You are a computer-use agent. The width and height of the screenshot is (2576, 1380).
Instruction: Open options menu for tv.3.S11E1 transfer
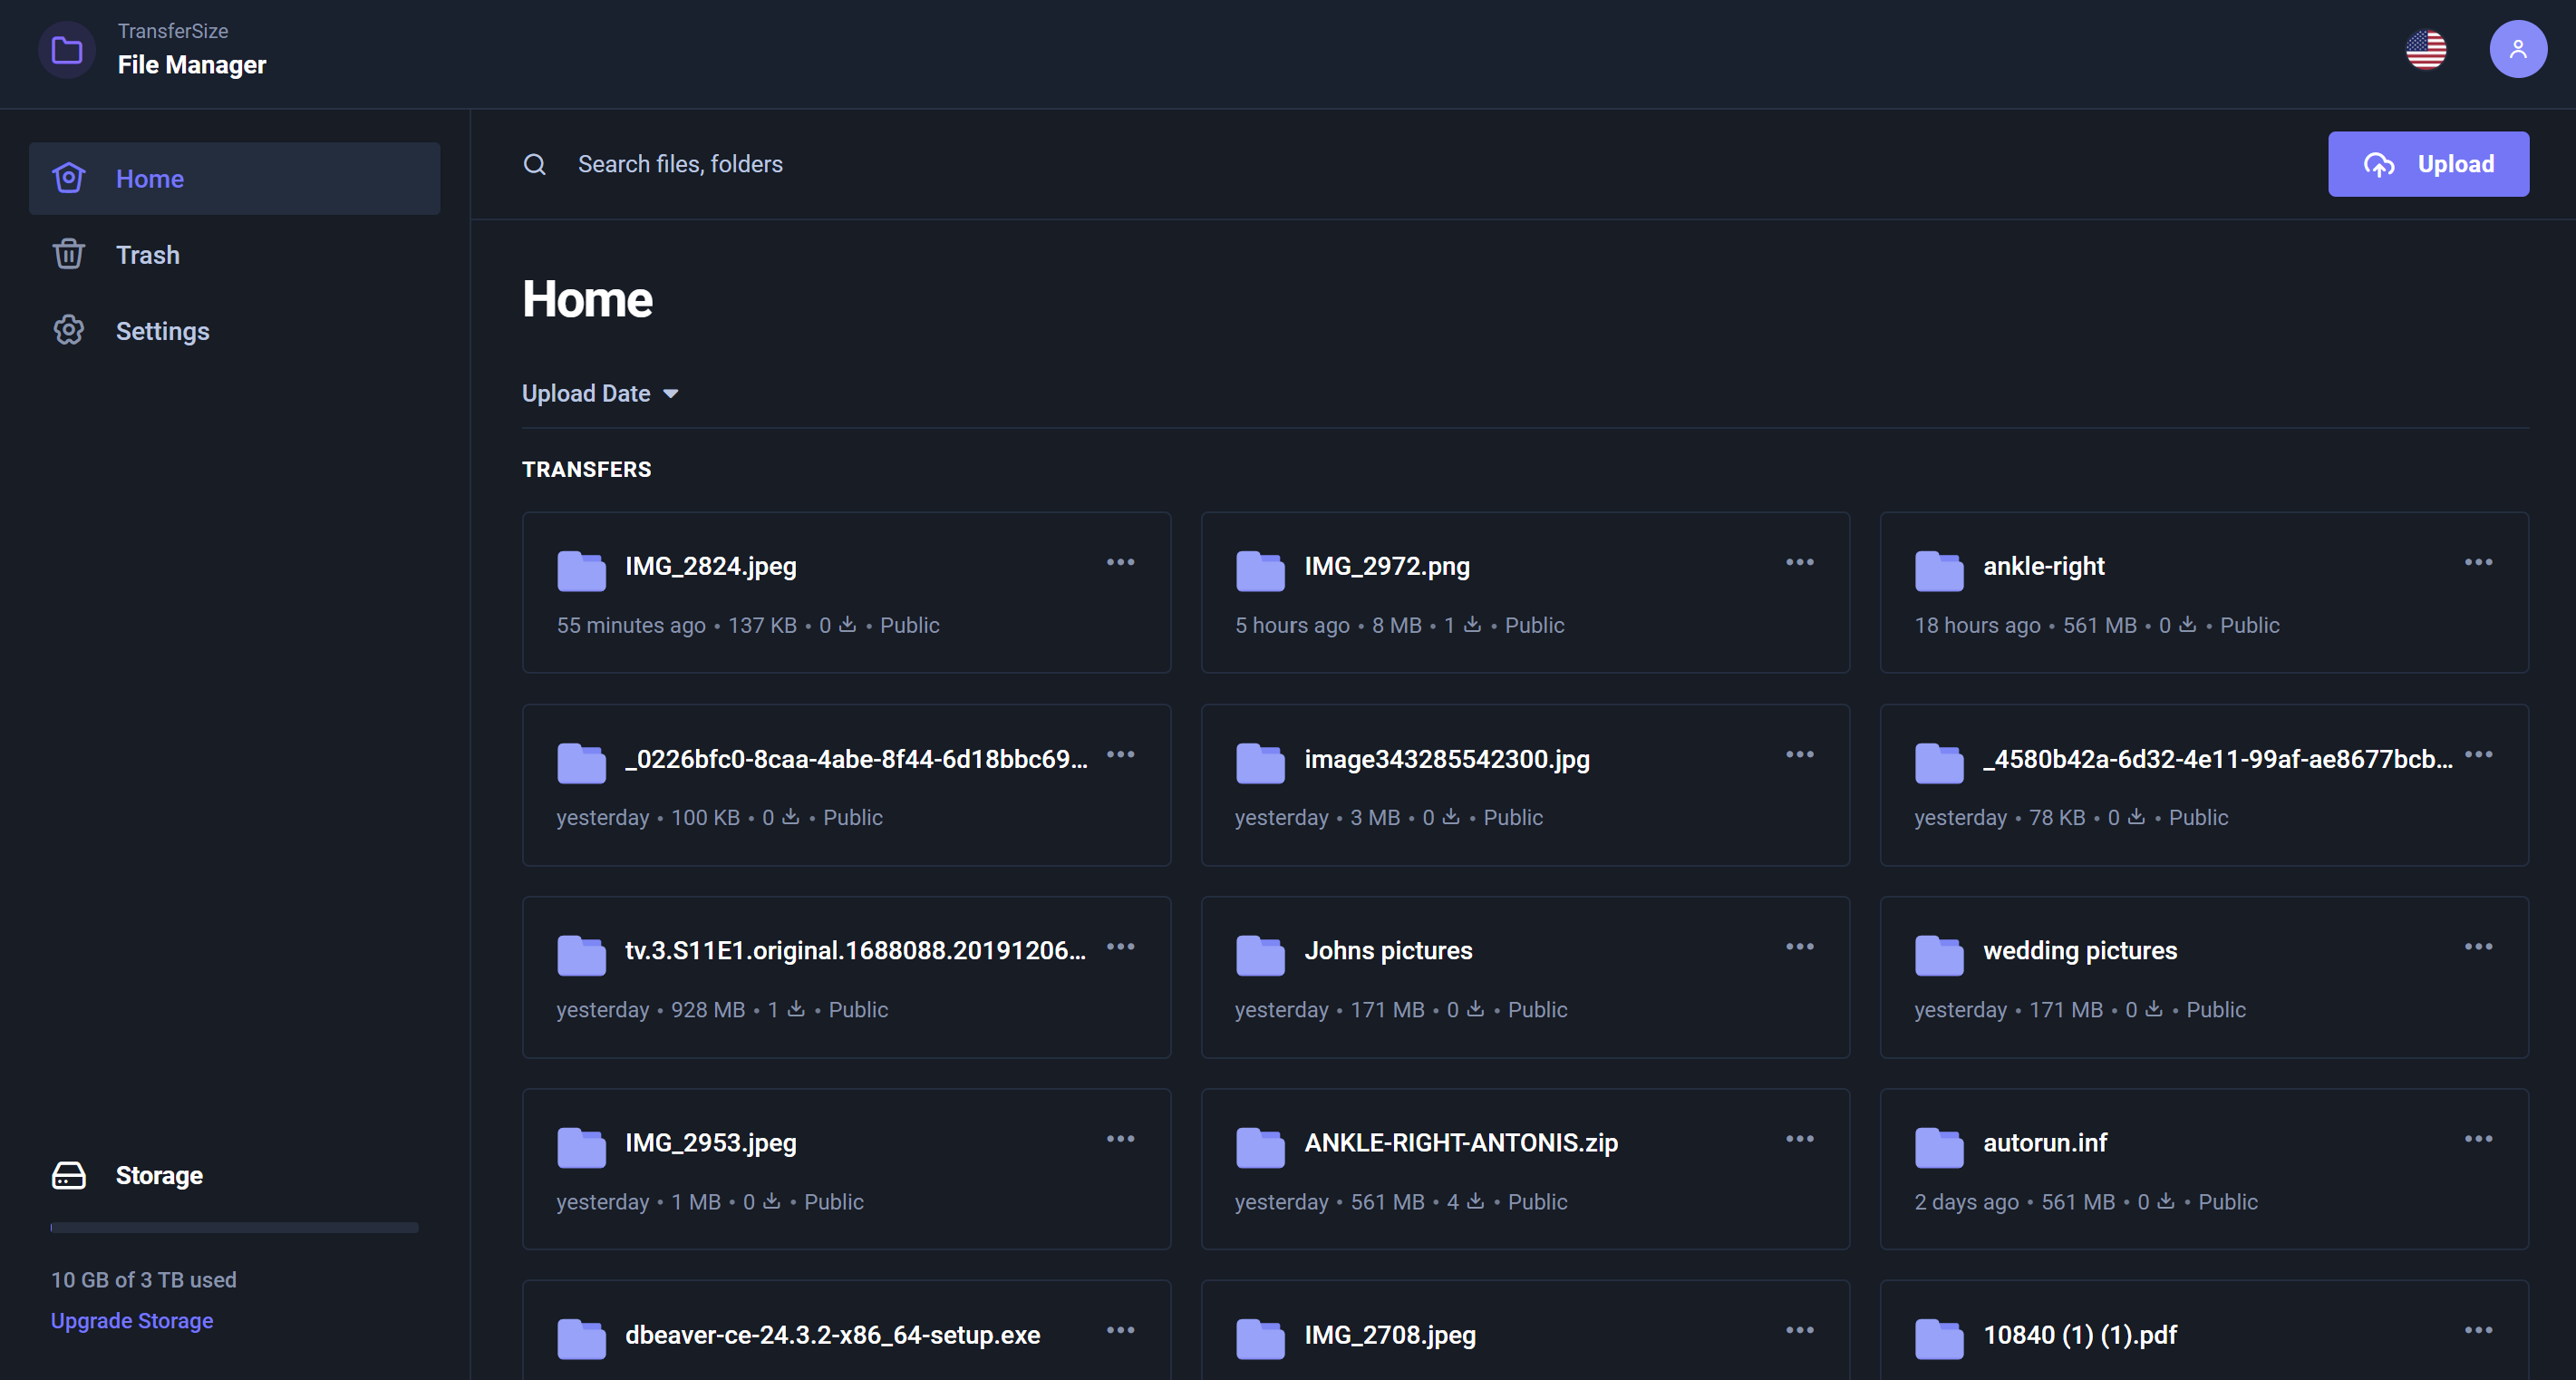pos(1120,946)
